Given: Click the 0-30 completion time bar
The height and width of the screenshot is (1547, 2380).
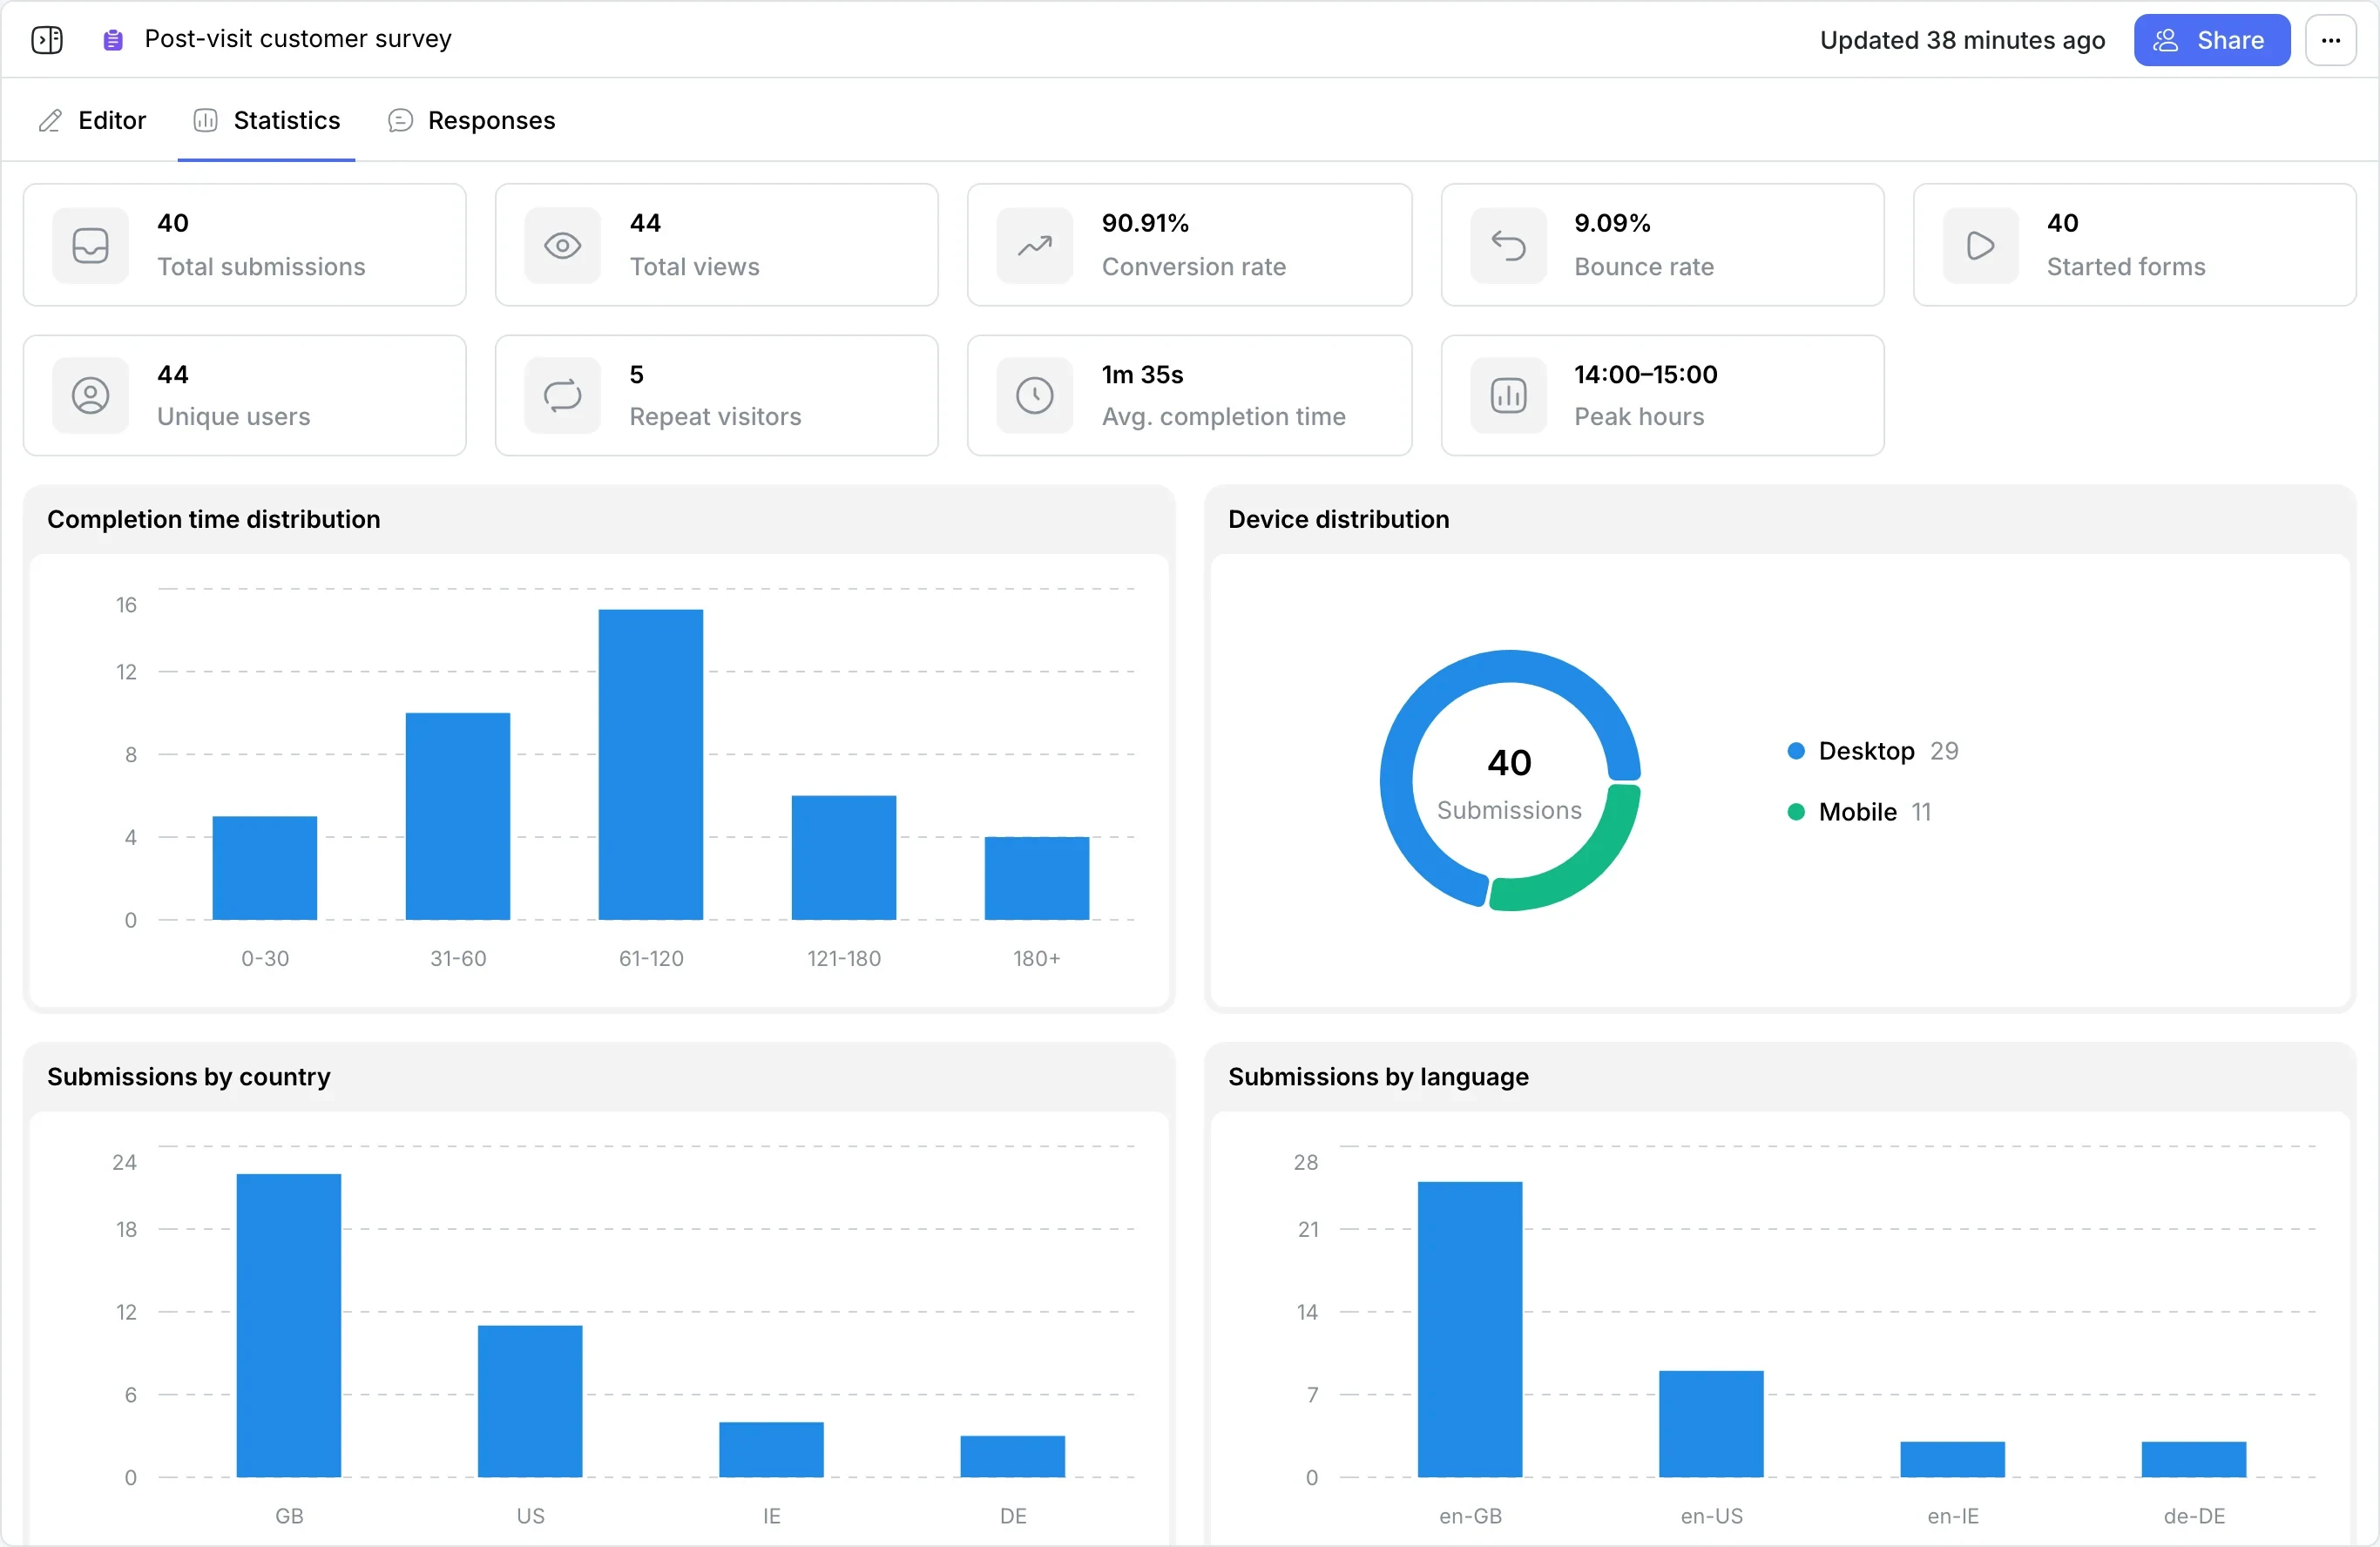Looking at the screenshot, I should click(265, 868).
